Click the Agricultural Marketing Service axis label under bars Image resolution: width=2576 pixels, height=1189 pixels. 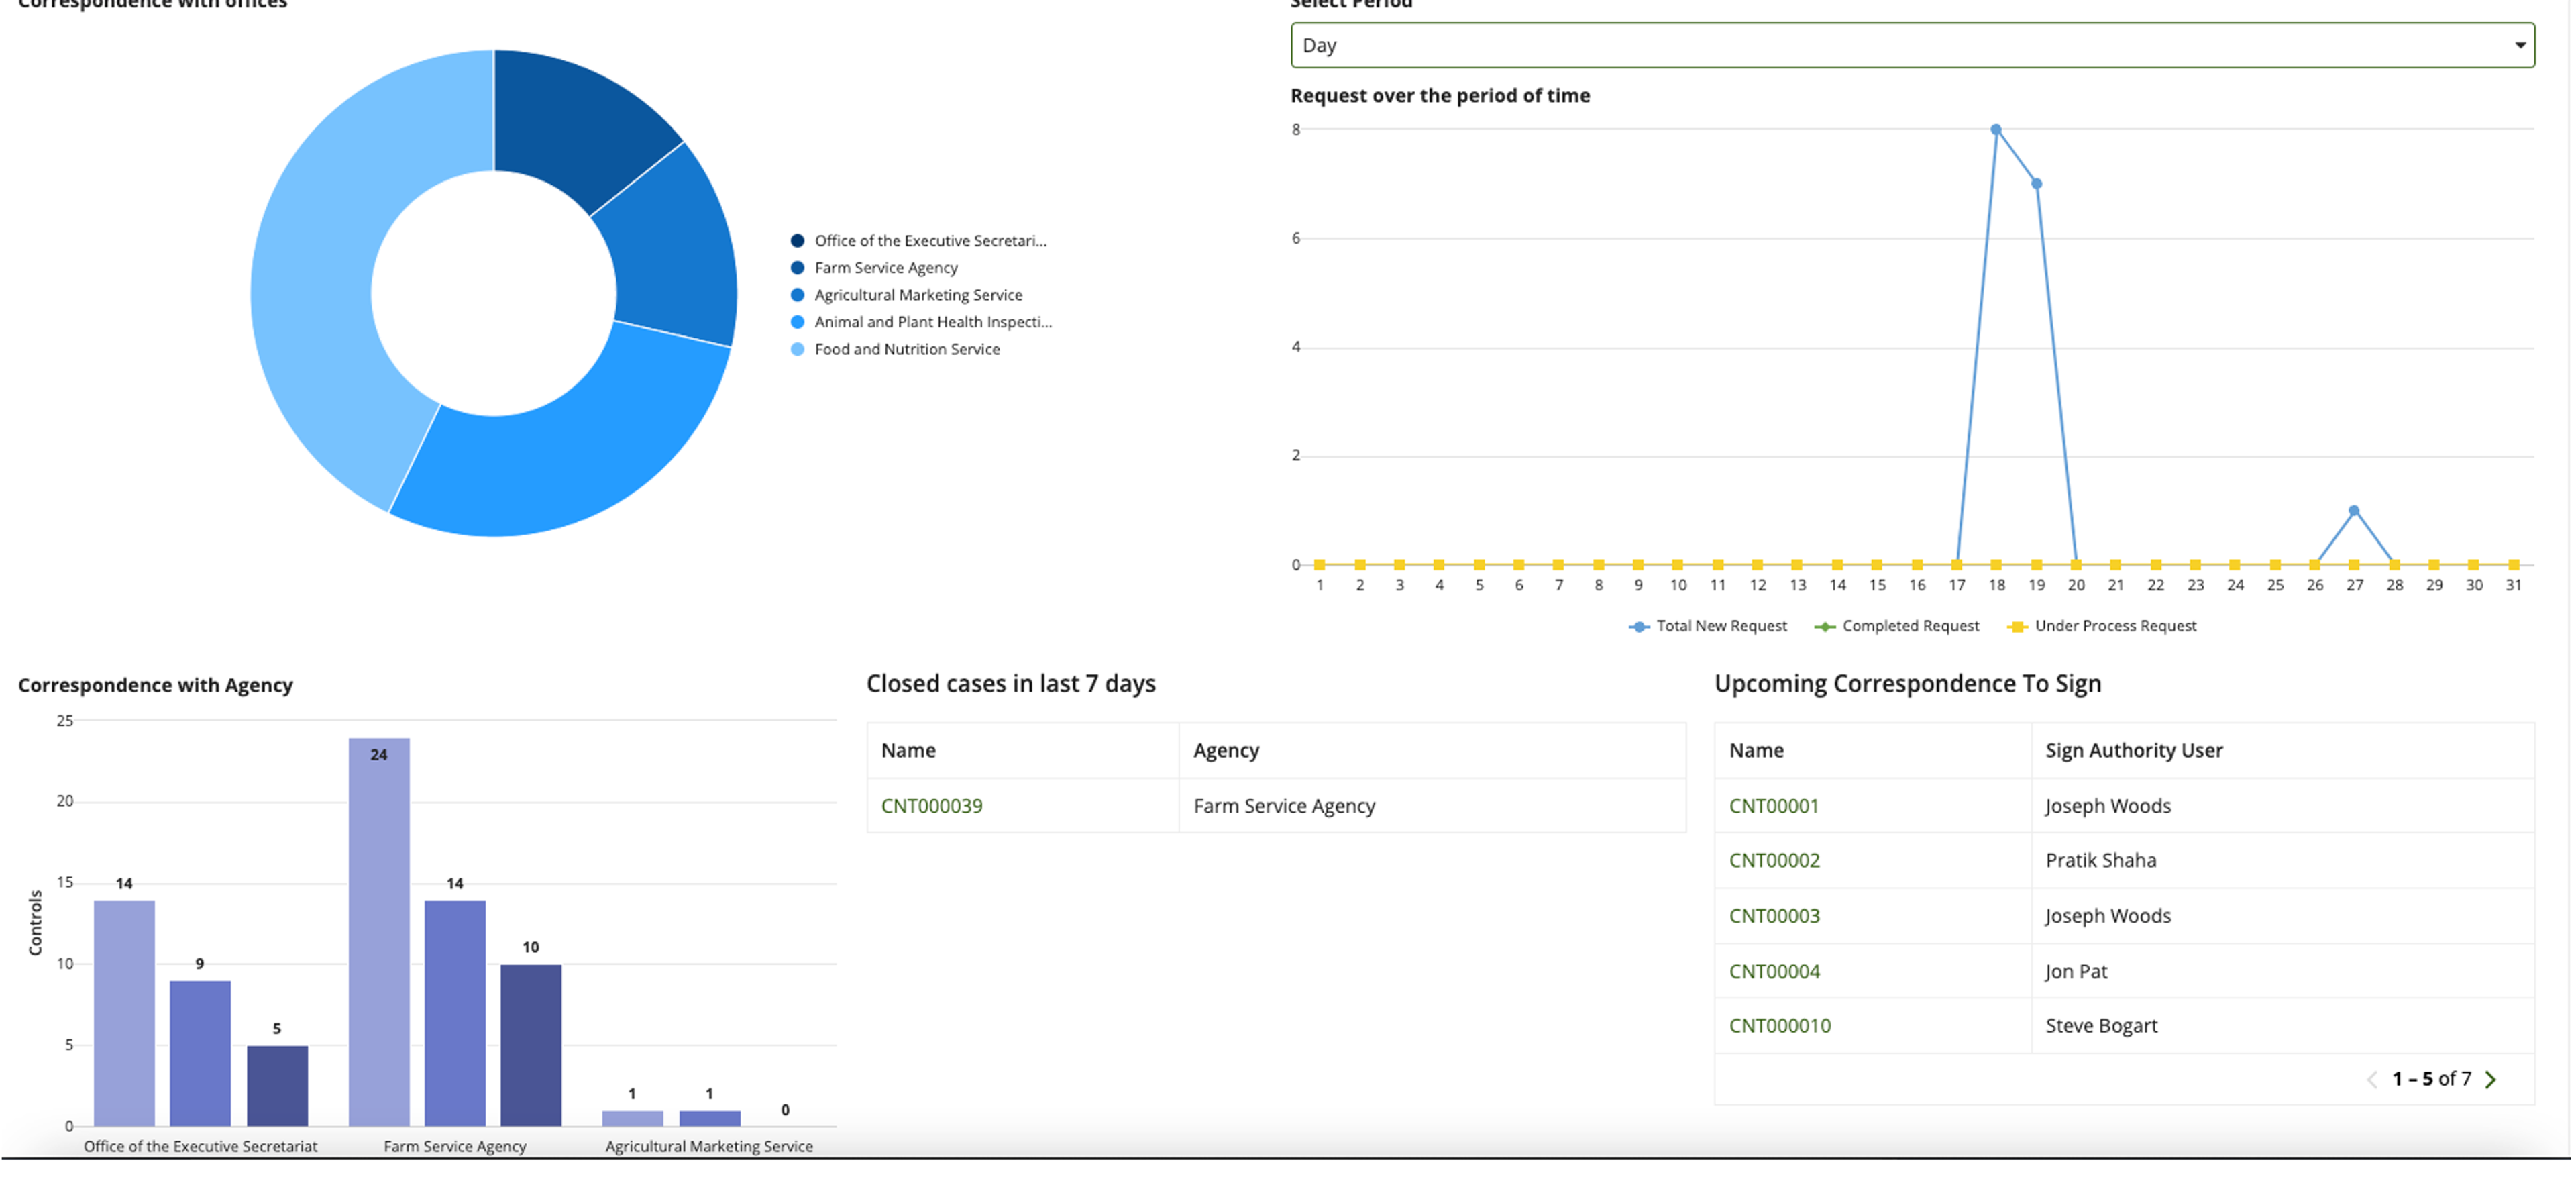pyautogui.click(x=708, y=1147)
